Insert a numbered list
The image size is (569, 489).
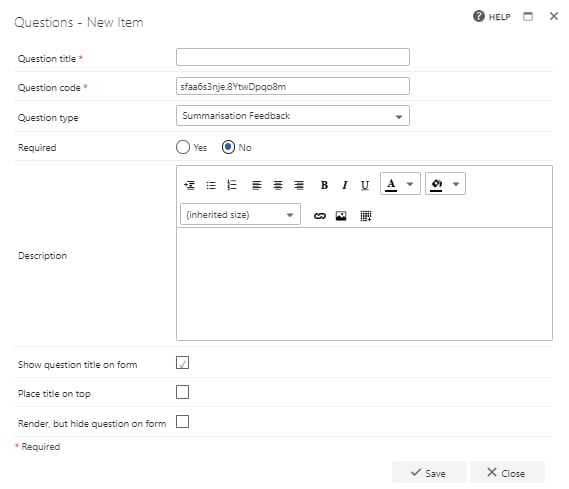(232, 185)
